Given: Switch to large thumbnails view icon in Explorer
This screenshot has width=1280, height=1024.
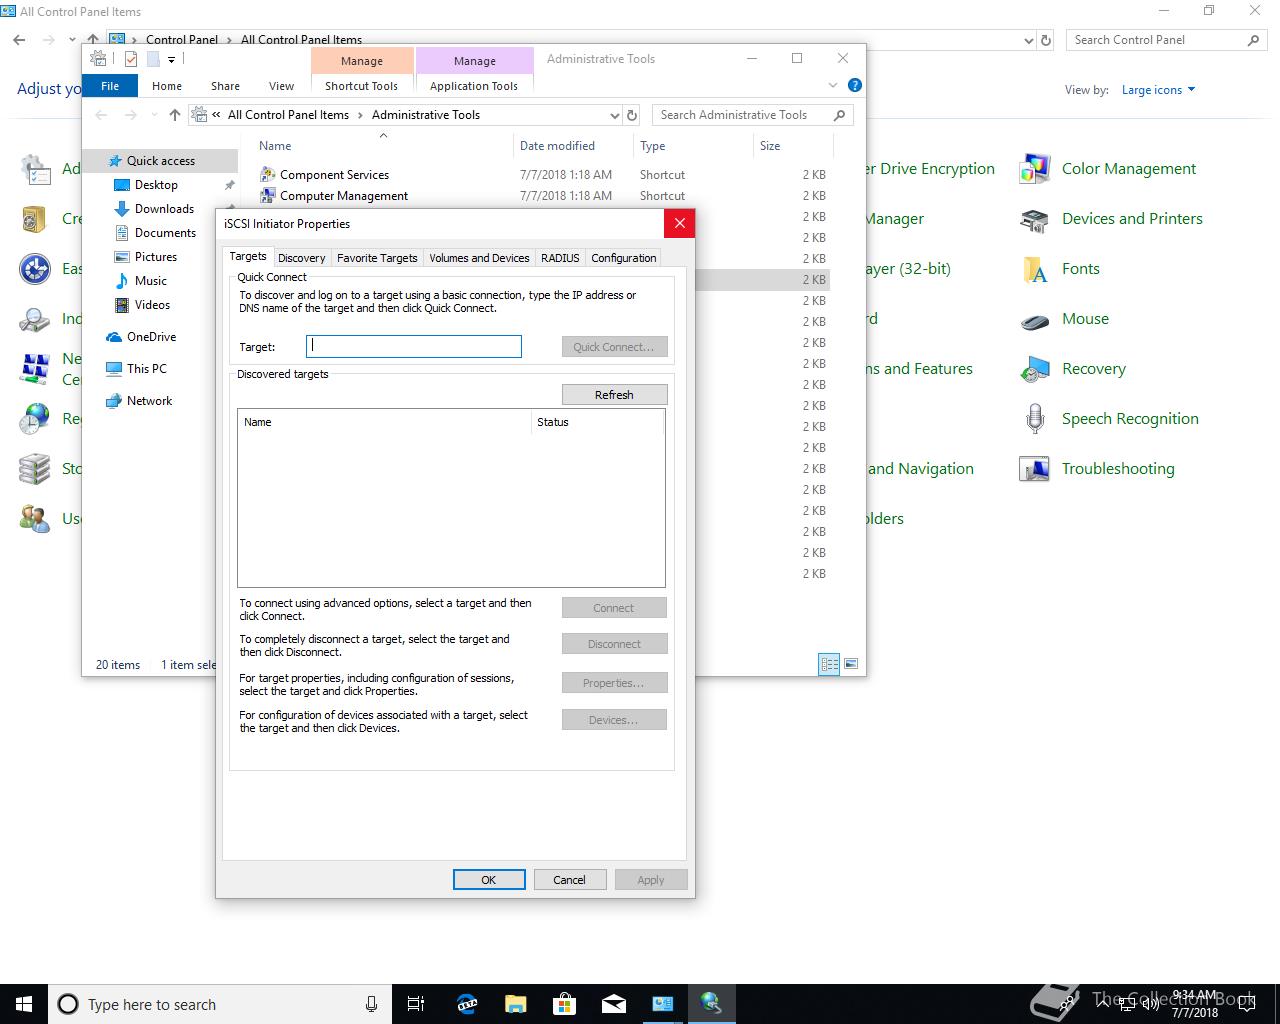Looking at the screenshot, I should (x=851, y=664).
